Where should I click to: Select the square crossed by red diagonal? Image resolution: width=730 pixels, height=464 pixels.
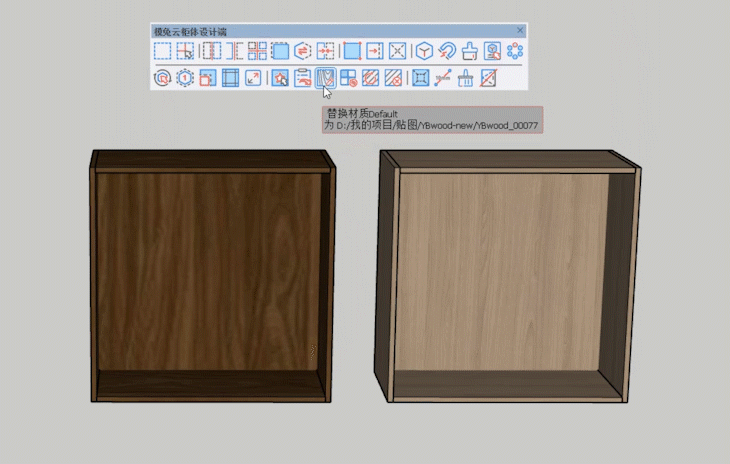coord(489,77)
